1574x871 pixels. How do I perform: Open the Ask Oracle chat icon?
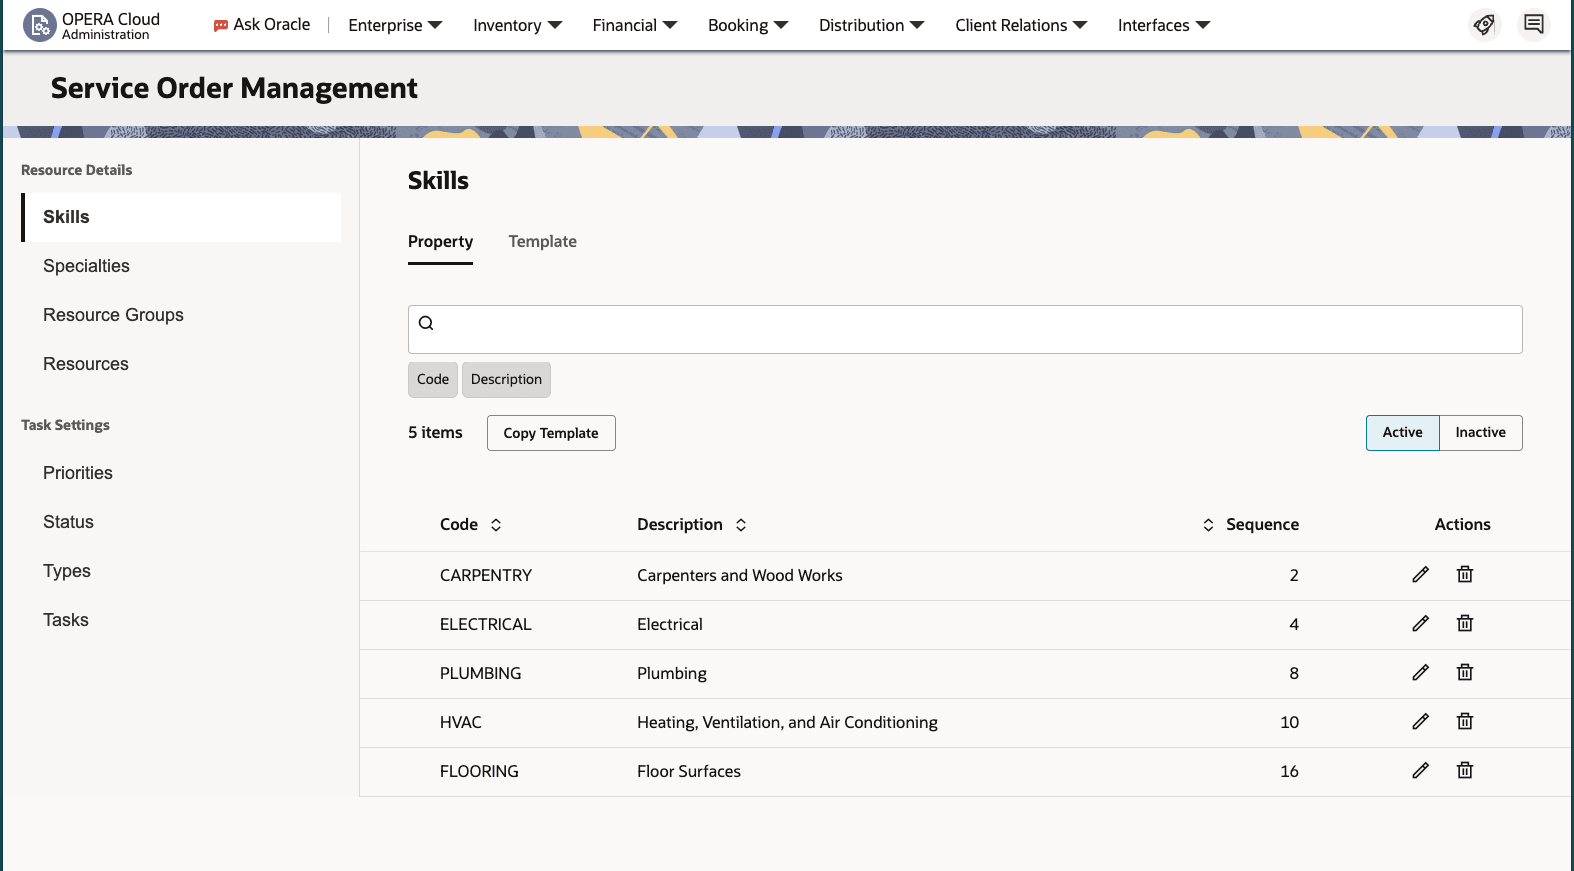click(x=221, y=26)
